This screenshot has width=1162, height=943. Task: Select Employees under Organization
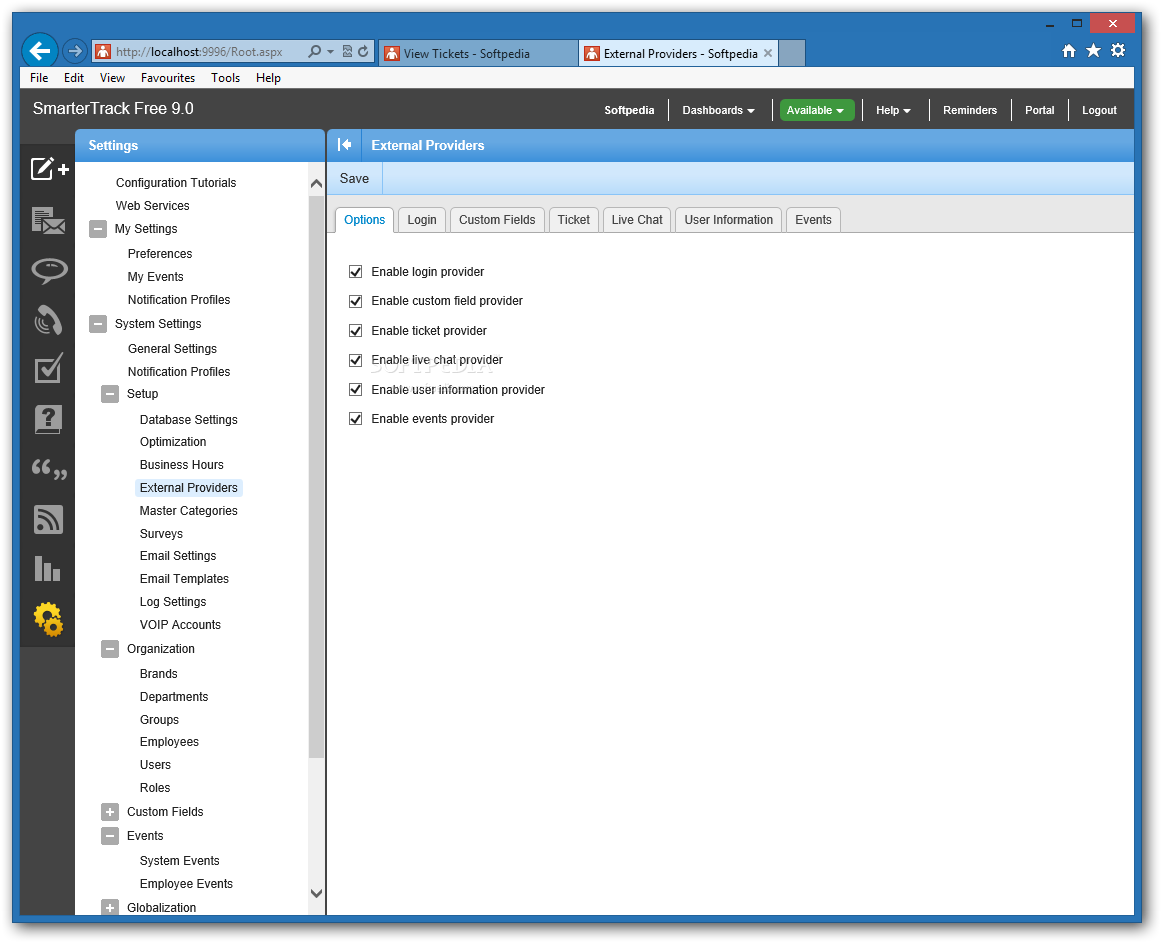click(169, 742)
